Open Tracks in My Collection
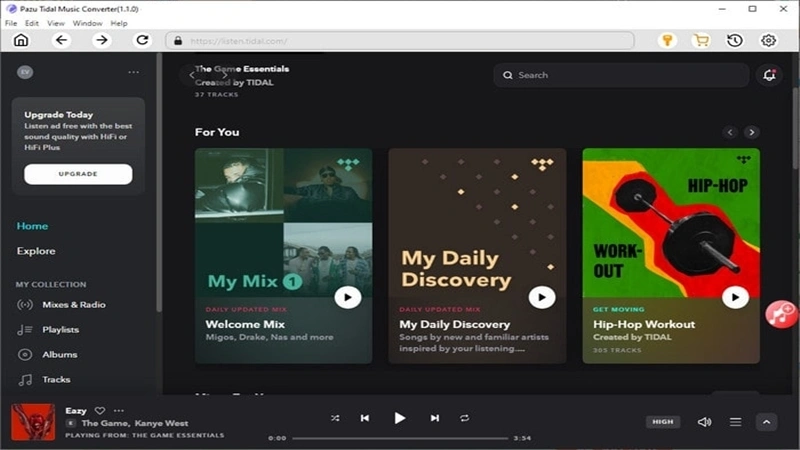Viewport: 800px width, 450px height. point(44,379)
